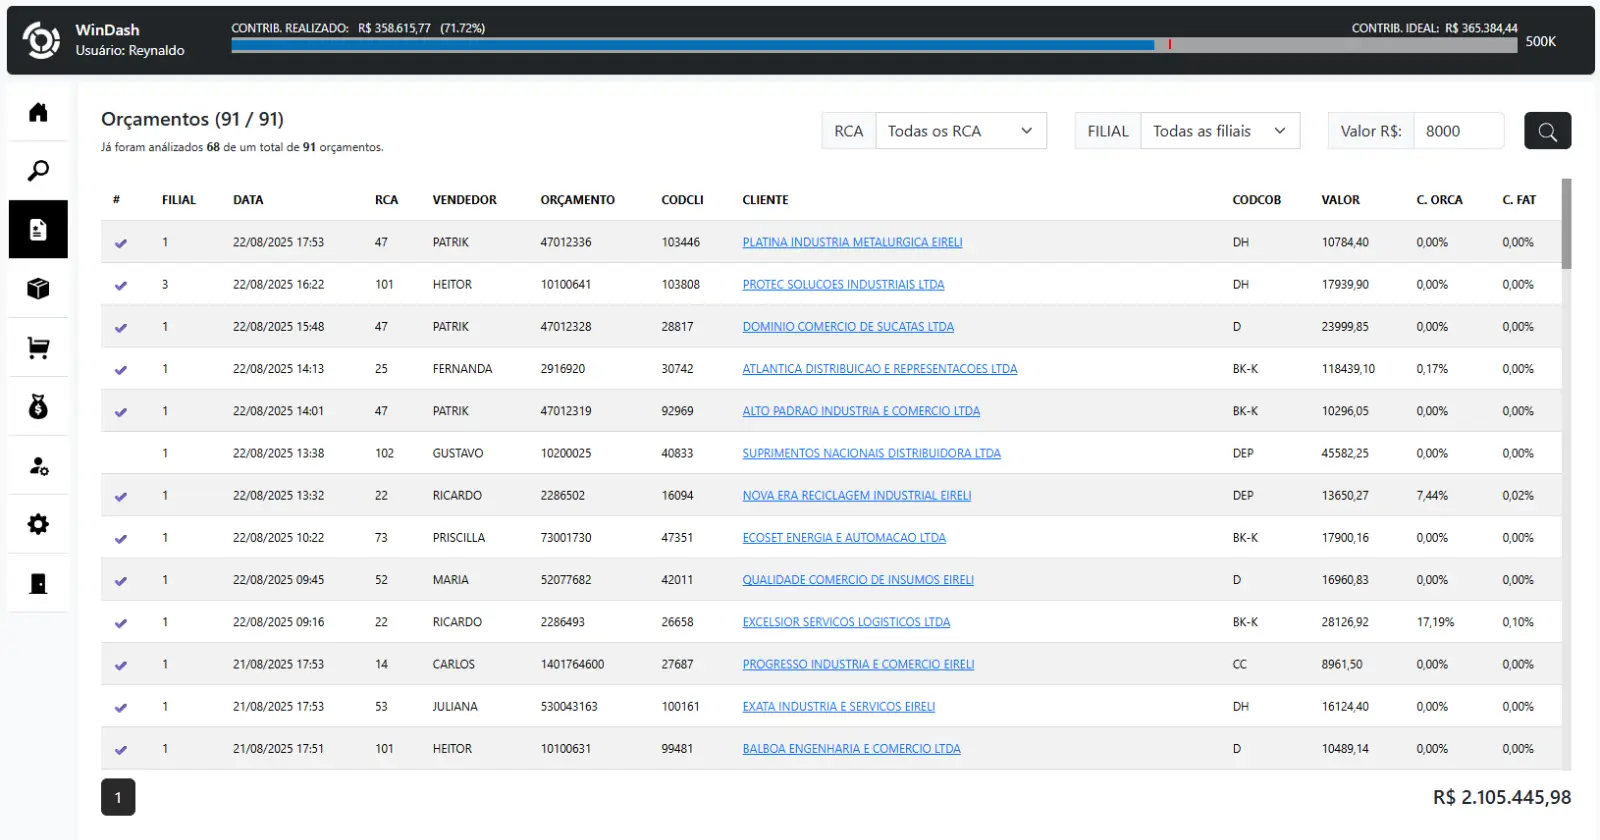Expand the Todas os RCA dropdown

(x=960, y=131)
